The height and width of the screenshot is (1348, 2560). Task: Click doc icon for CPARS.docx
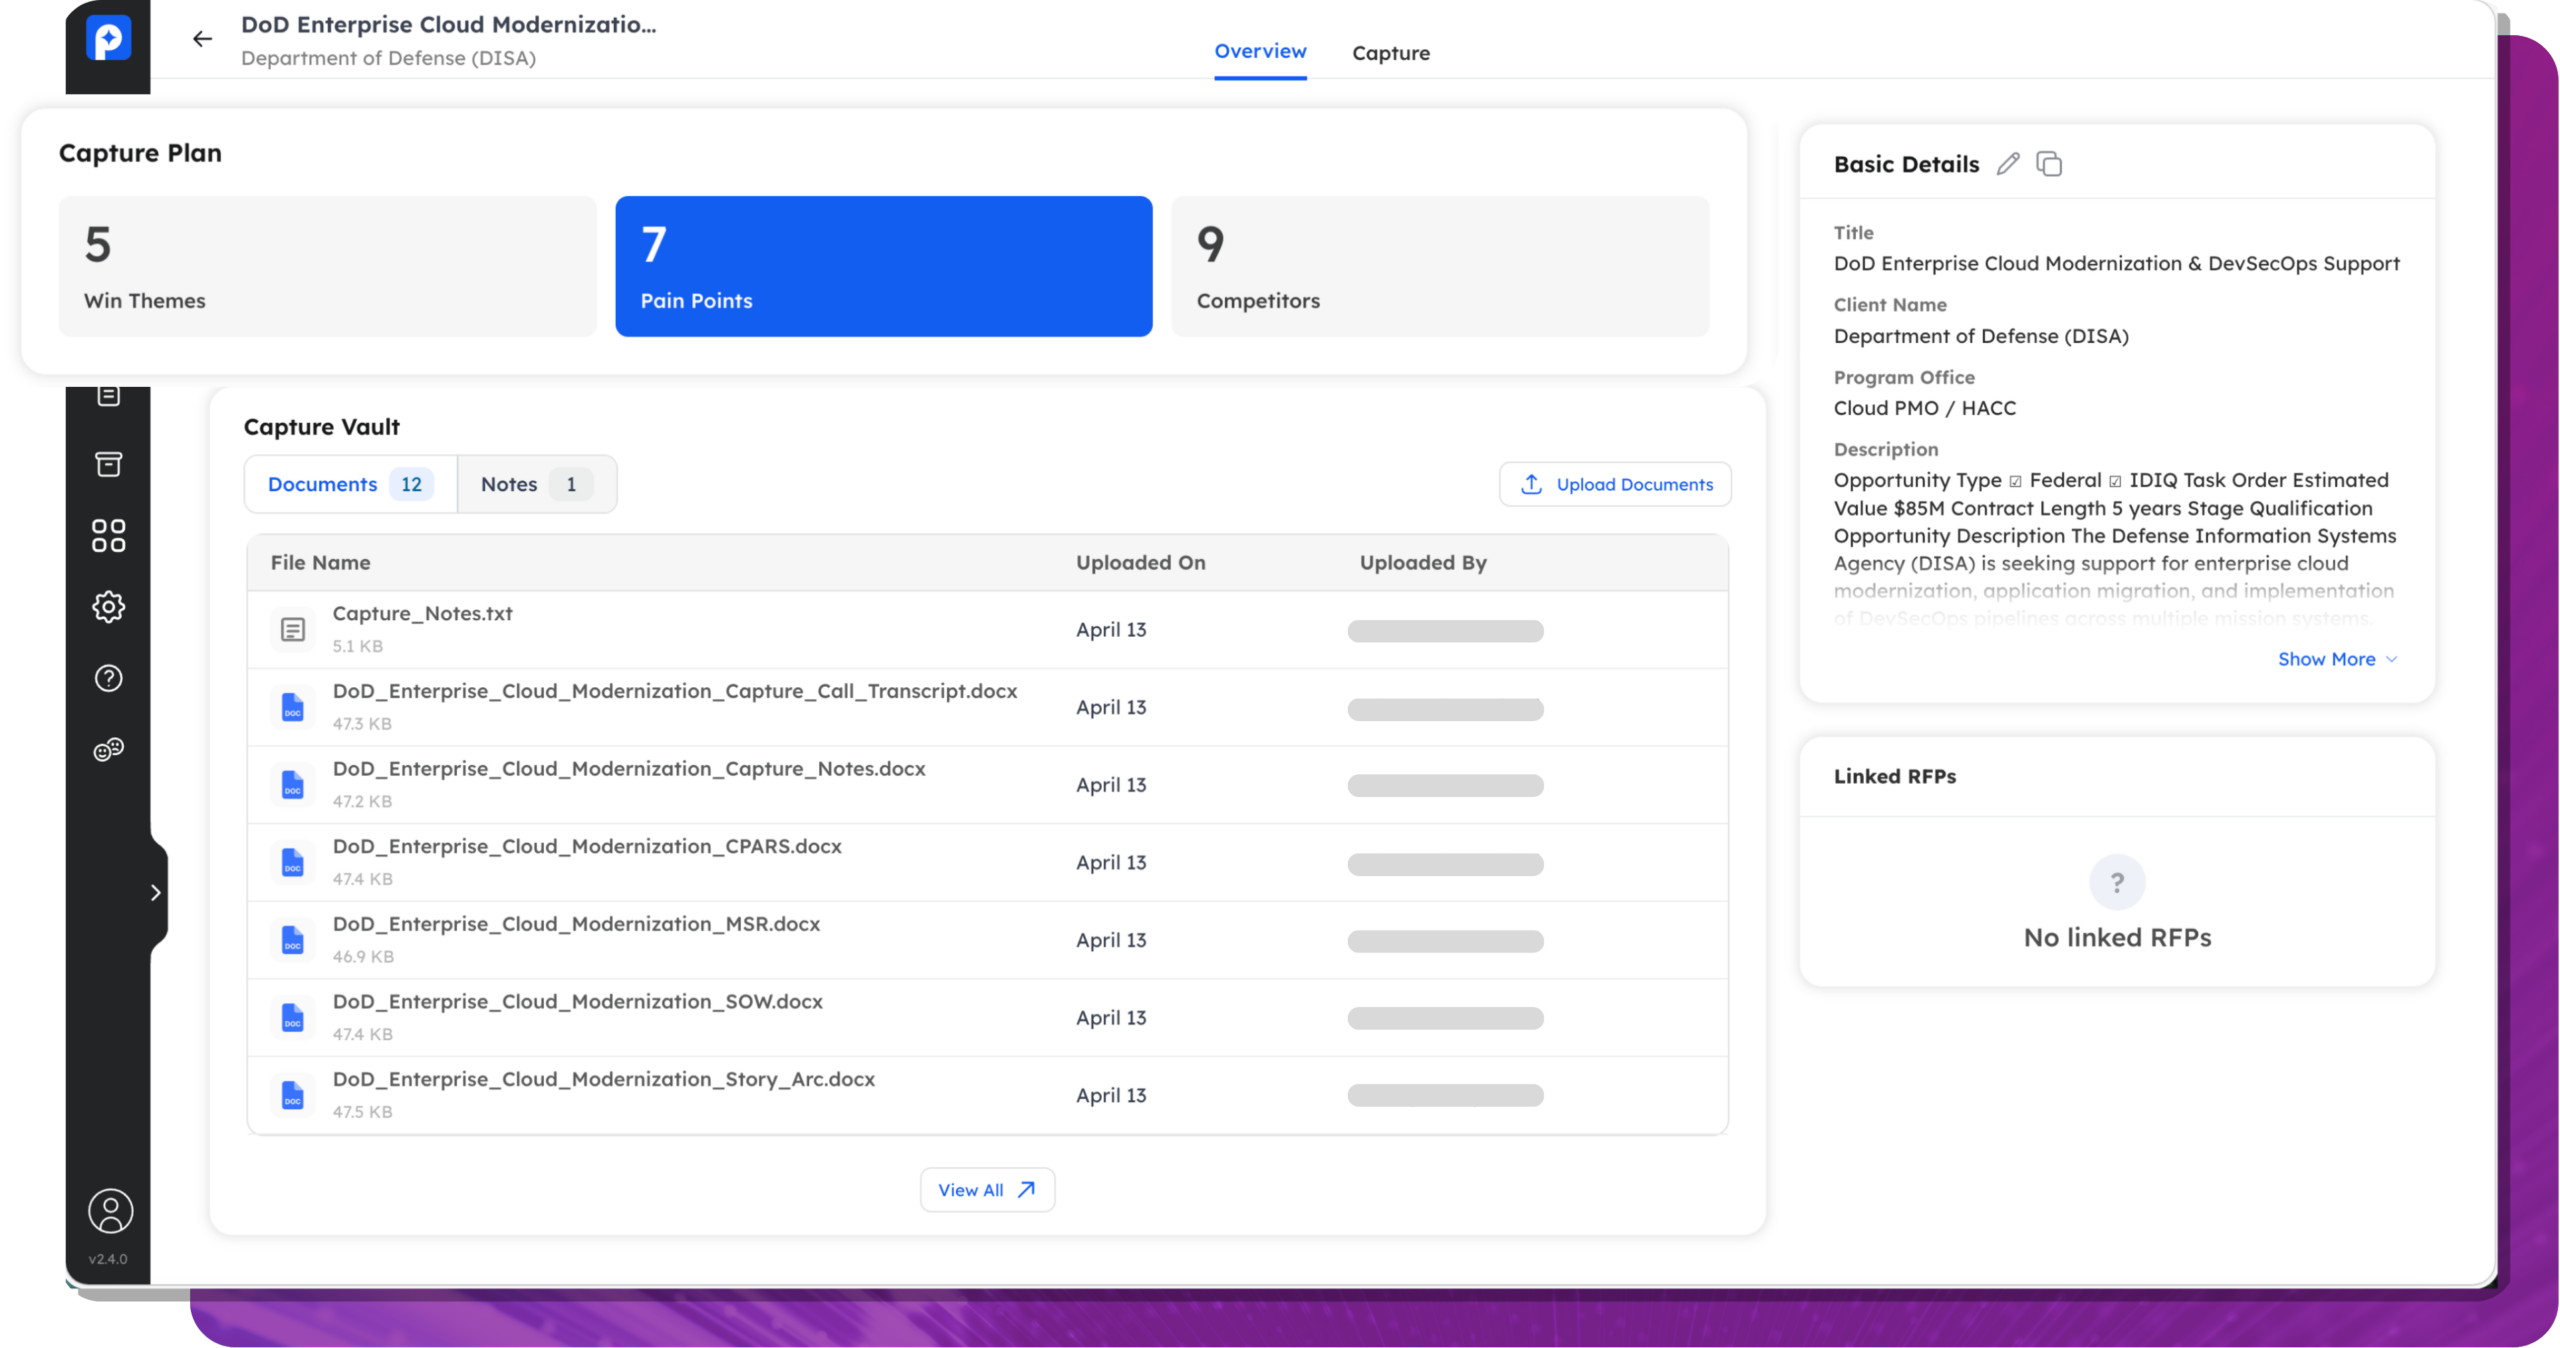(292, 862)
